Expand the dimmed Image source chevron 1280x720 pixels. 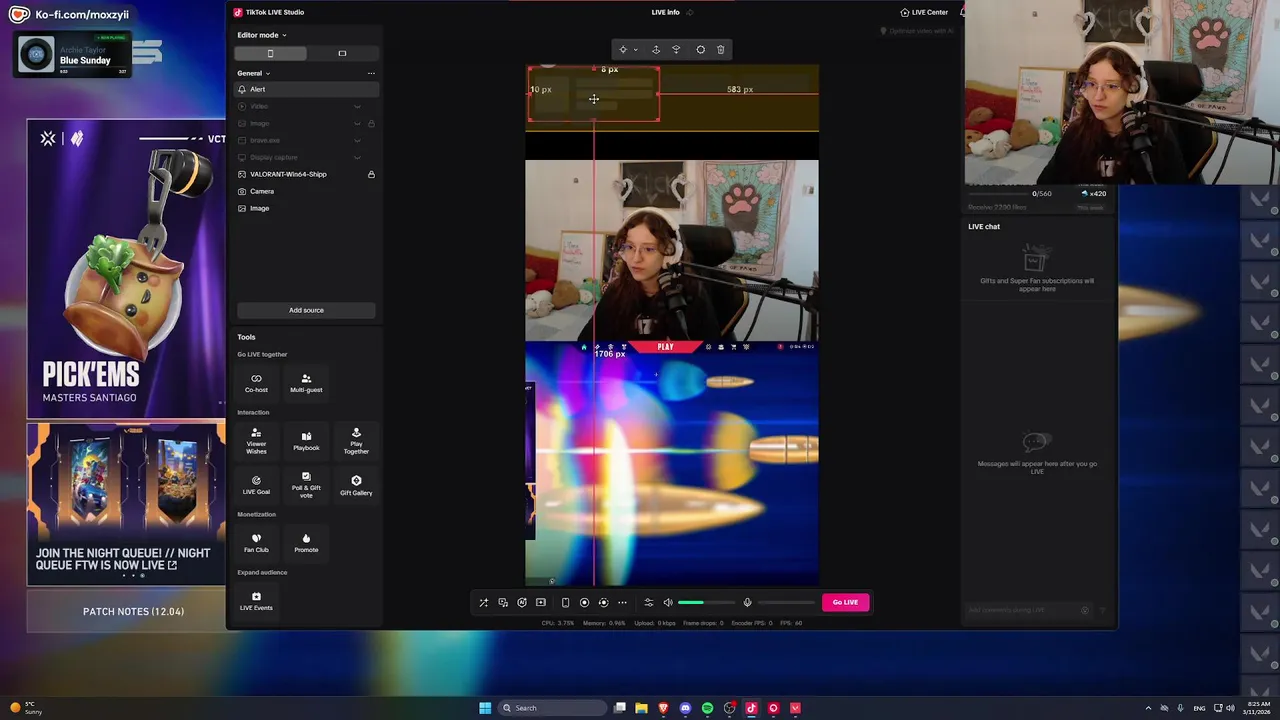point(357,123)
